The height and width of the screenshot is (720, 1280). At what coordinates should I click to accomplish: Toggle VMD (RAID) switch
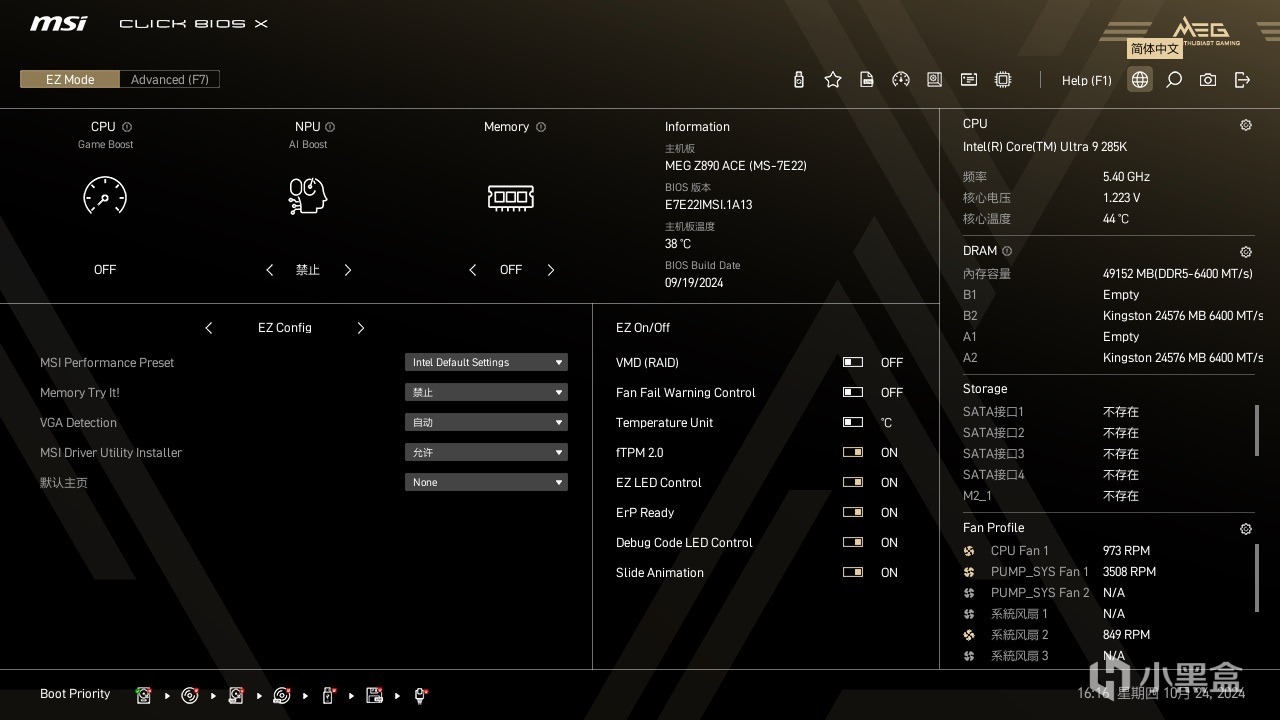tap(853, 363)
